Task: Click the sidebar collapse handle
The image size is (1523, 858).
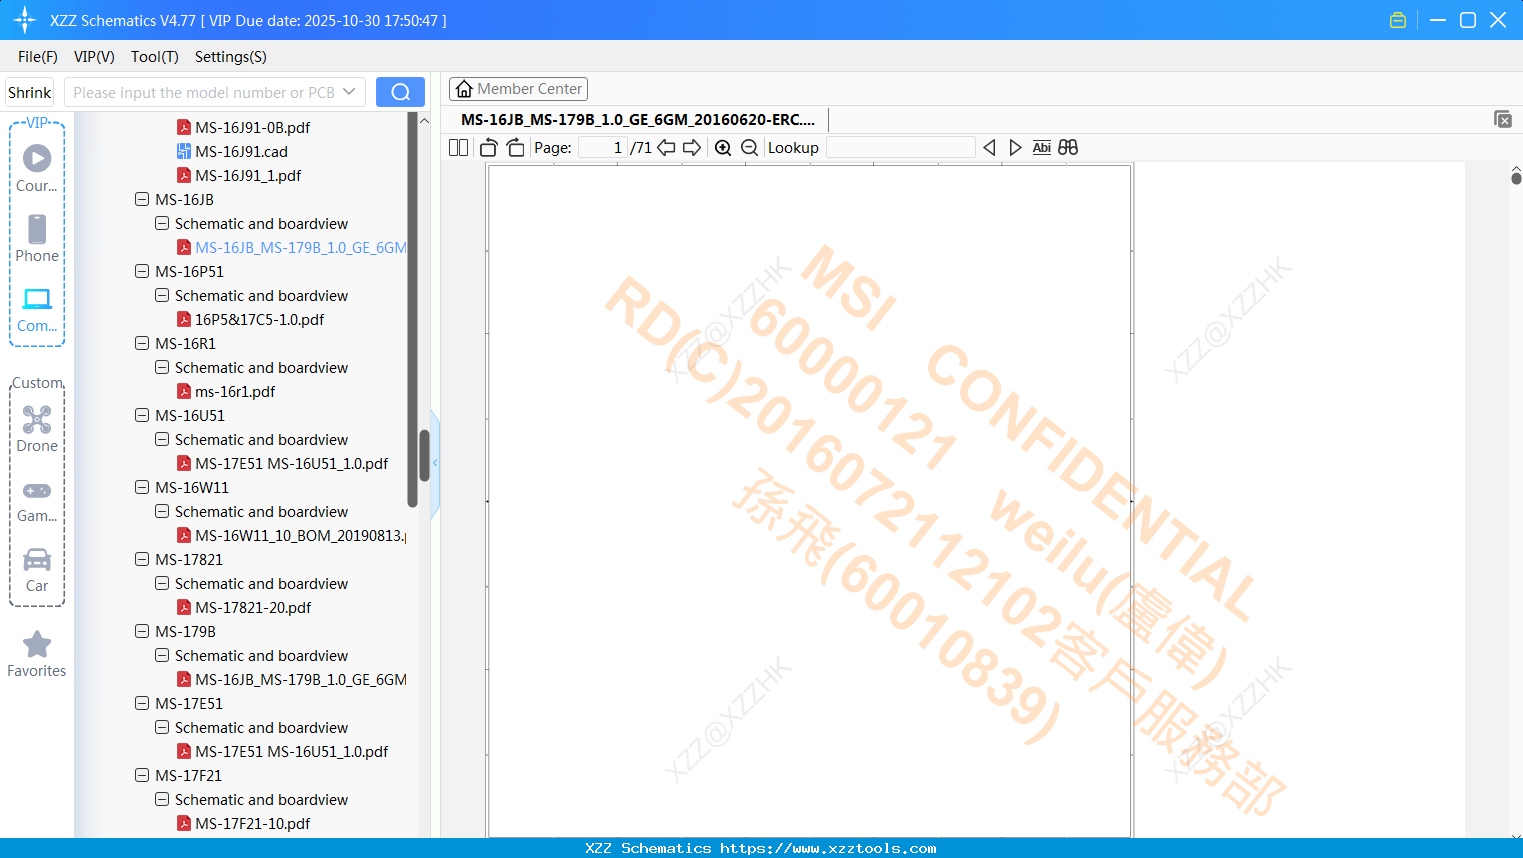Action: point(435,464)
